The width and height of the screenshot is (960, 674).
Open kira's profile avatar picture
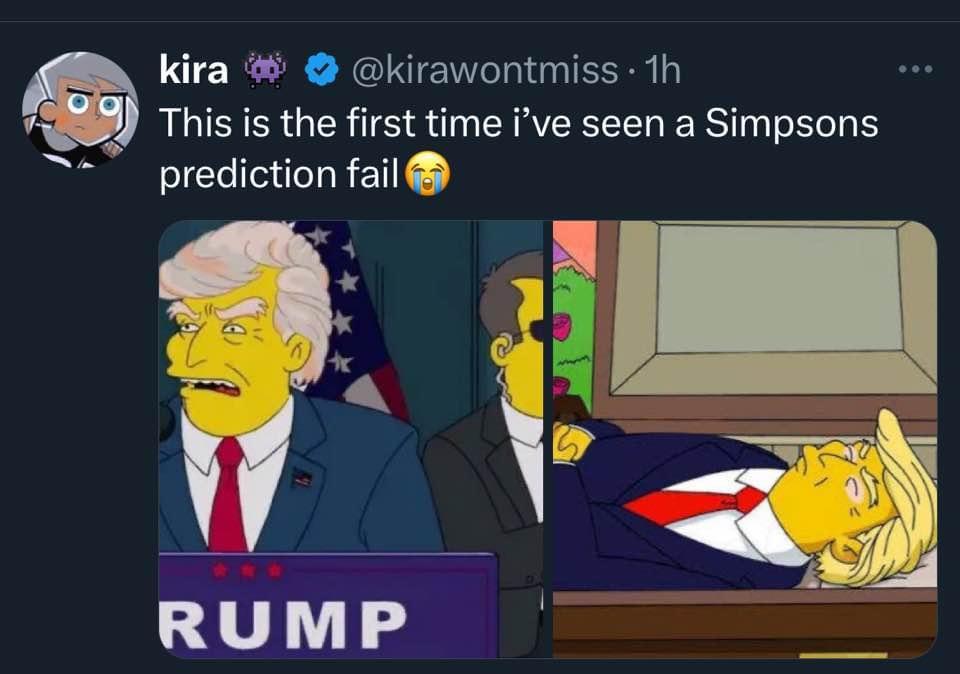80,110
